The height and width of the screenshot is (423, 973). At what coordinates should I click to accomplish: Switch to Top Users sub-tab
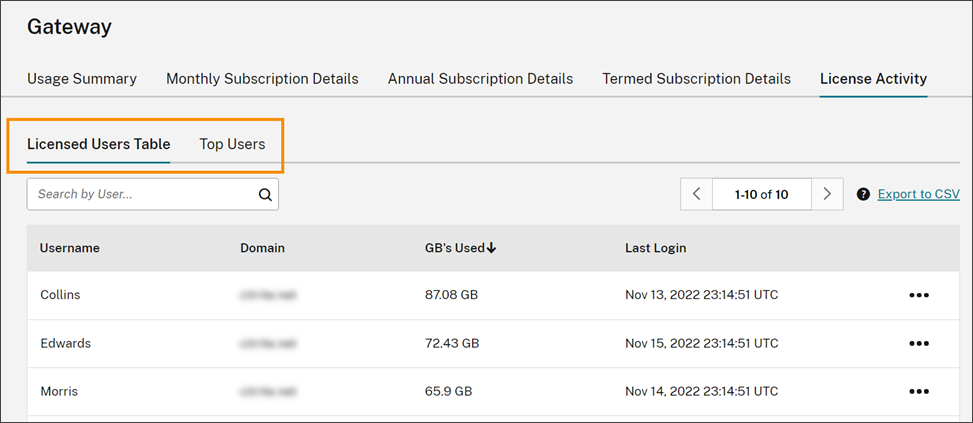click(x=232, y=144)
